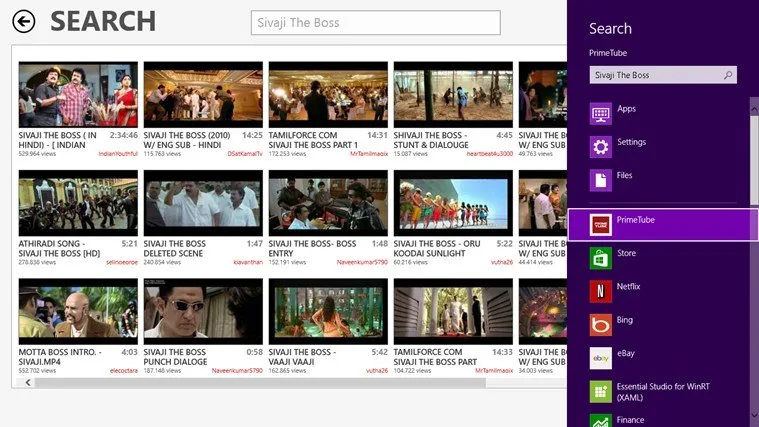
Task: Open uploader heartbeat4u3000 link
Action: (490, 154)
